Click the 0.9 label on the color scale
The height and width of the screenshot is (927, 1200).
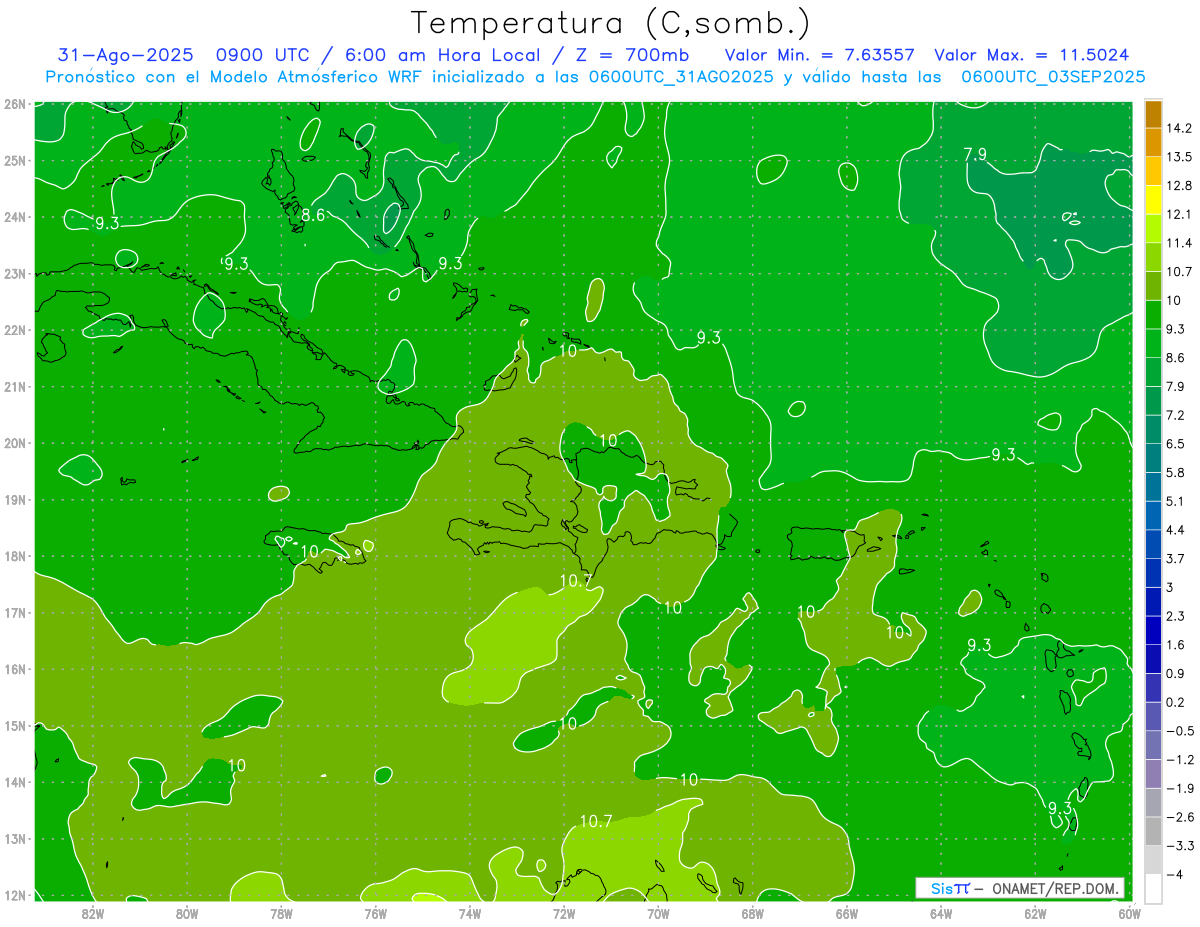1176,674
